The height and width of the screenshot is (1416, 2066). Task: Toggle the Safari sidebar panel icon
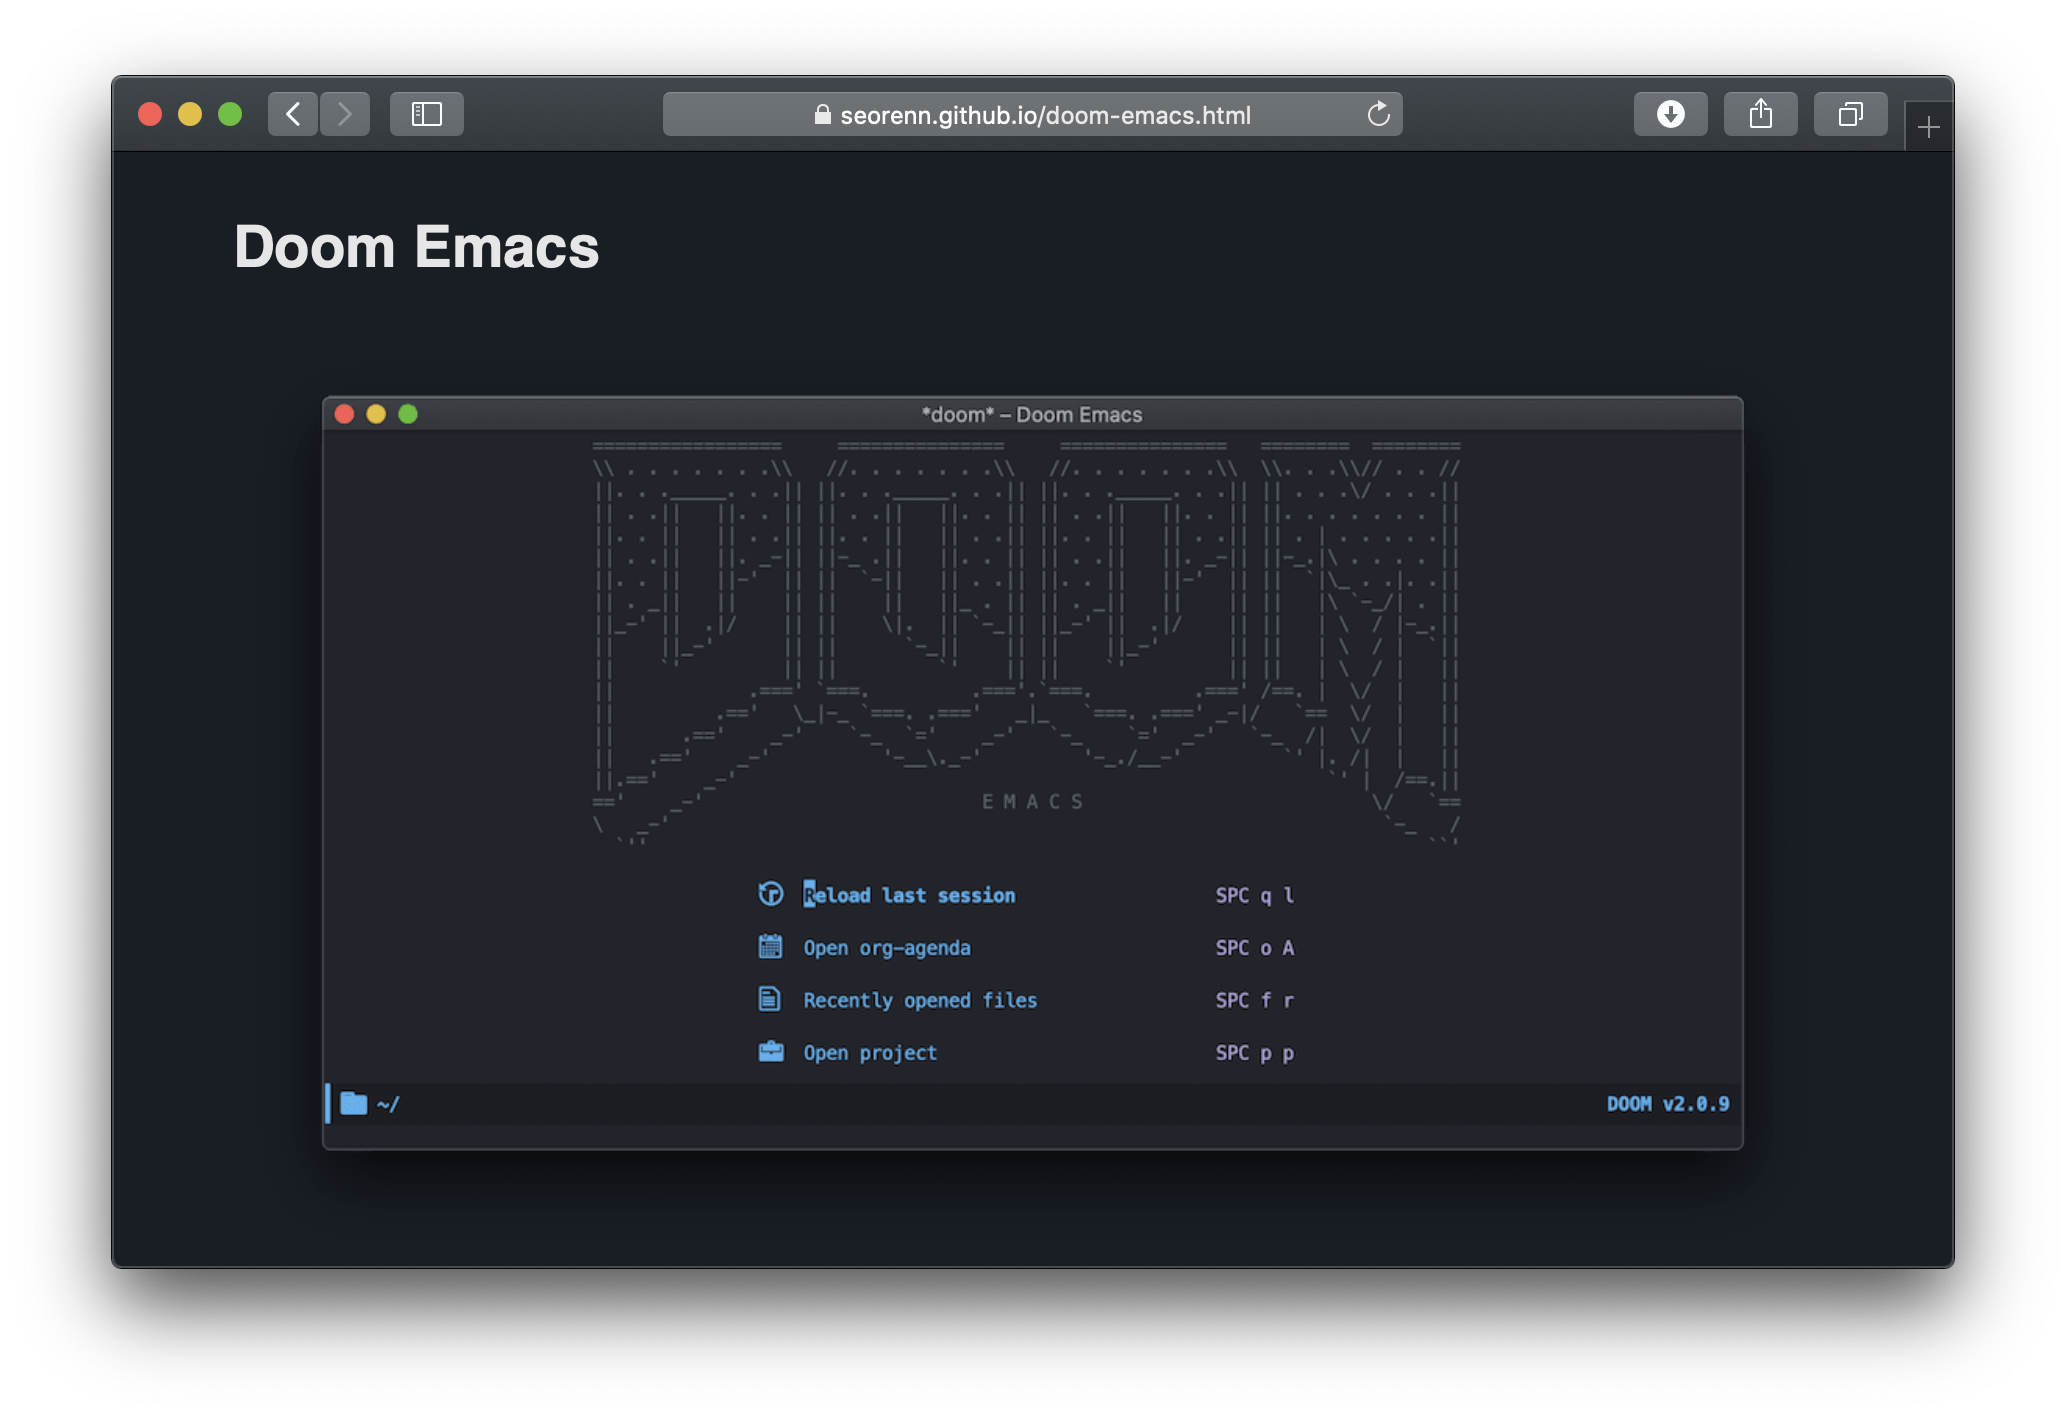click(x=427, y=114)
